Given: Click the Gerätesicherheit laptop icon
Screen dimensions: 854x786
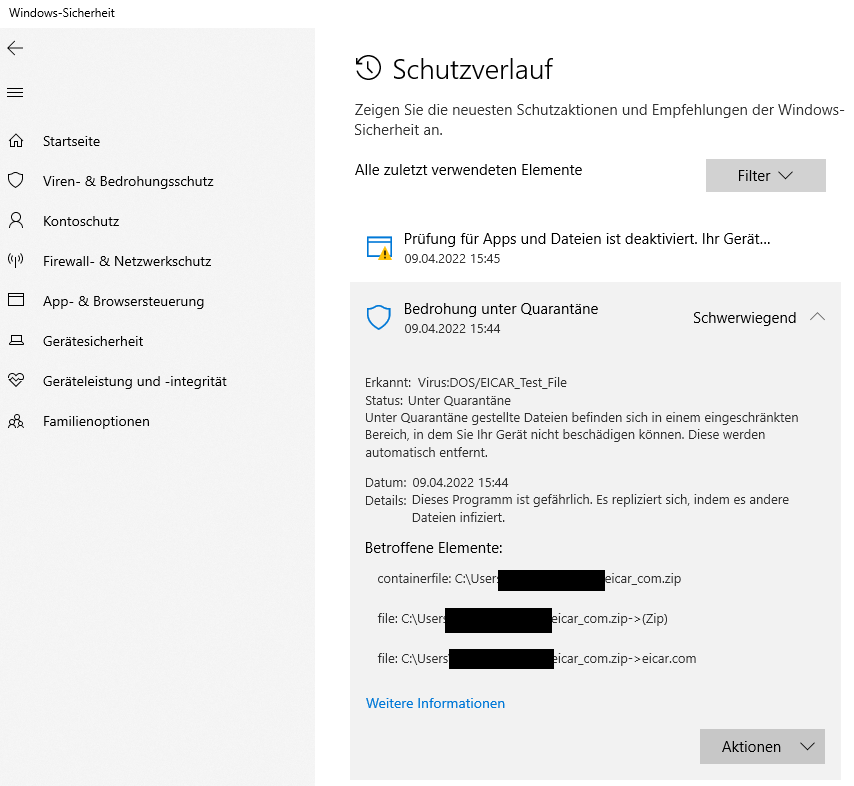Looking at the screenshot, I should tap(15, 341).
